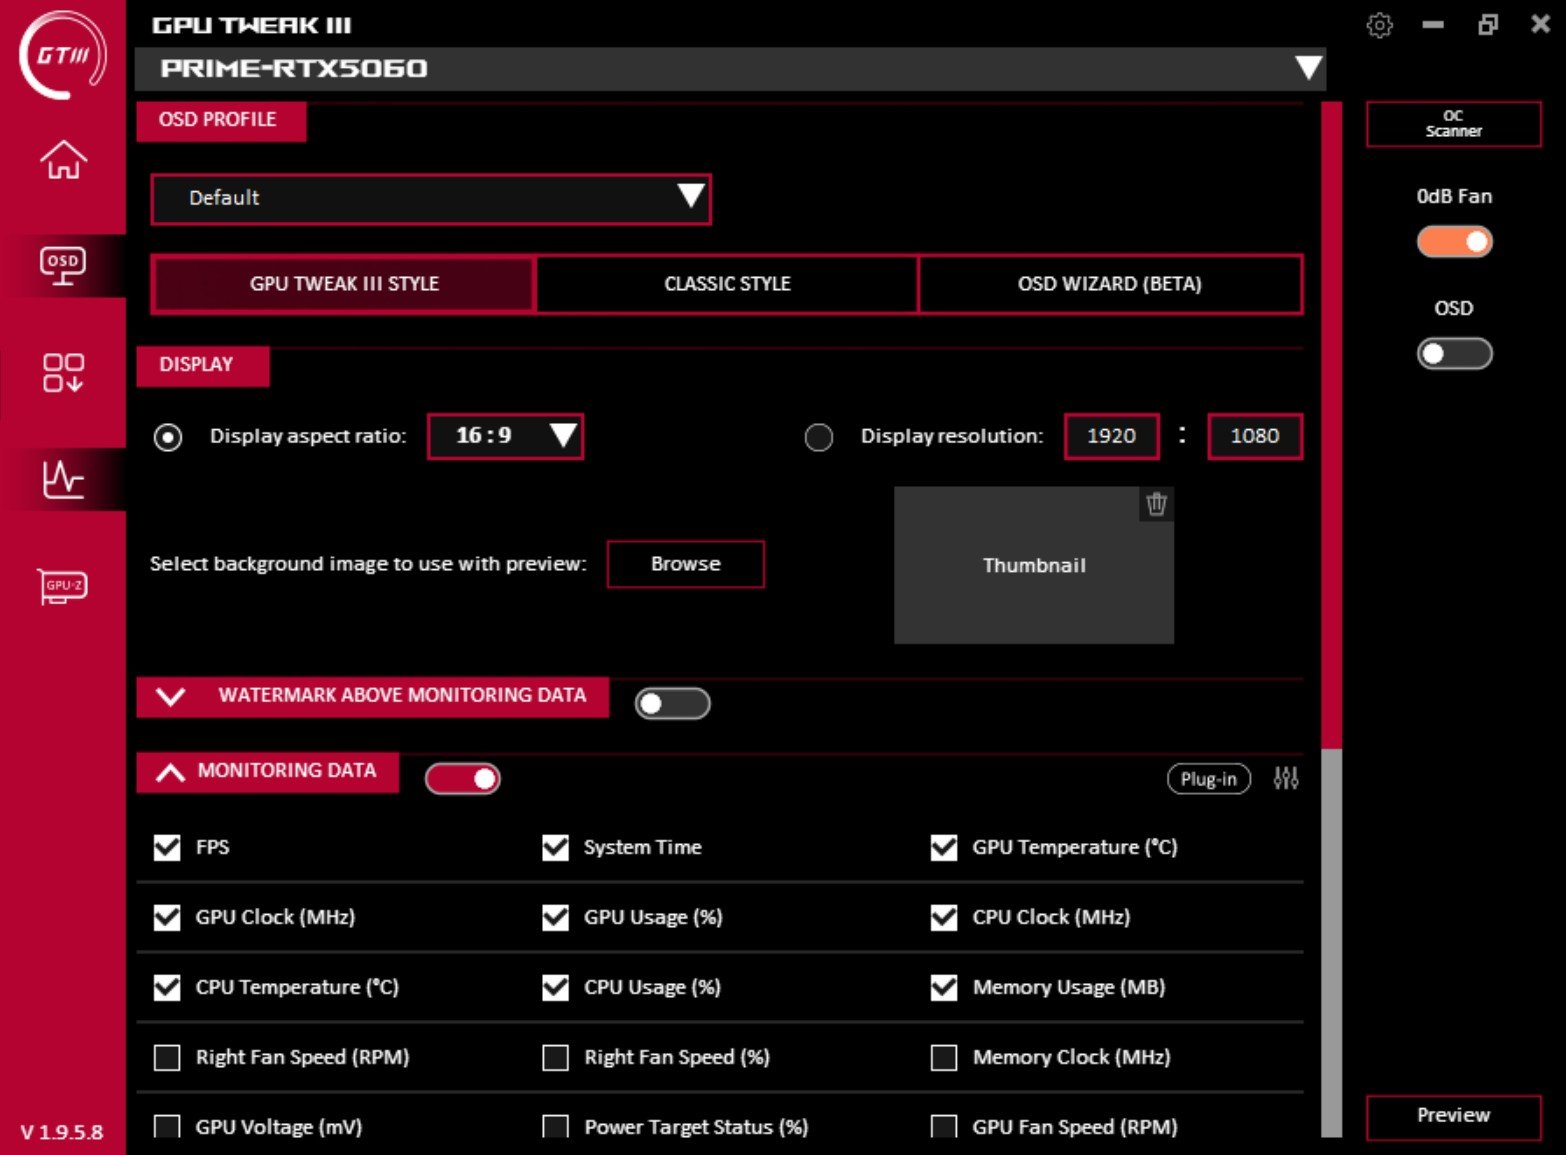
Task: Uncheck System Time checkbox
Action: (555, 848)
